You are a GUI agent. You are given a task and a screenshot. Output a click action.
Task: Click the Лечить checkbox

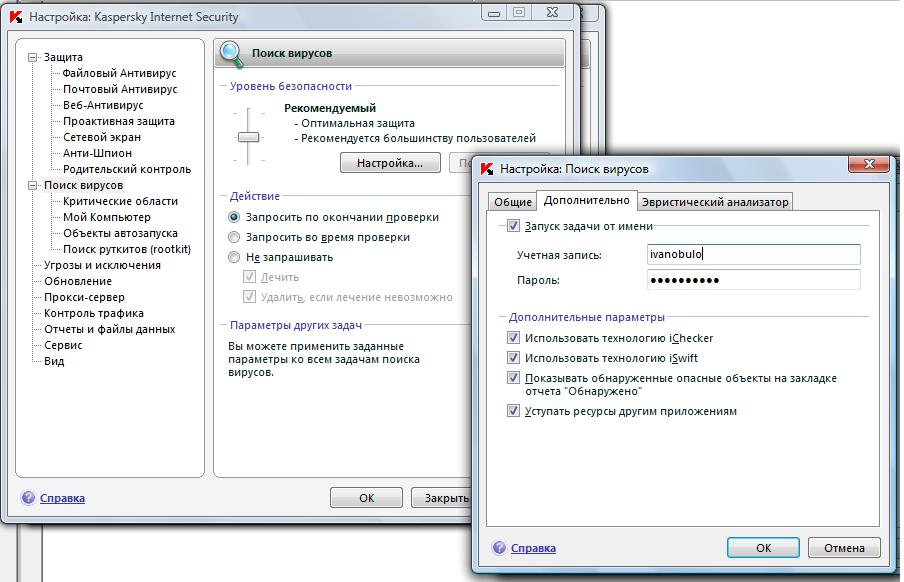(x=249, y=277)
